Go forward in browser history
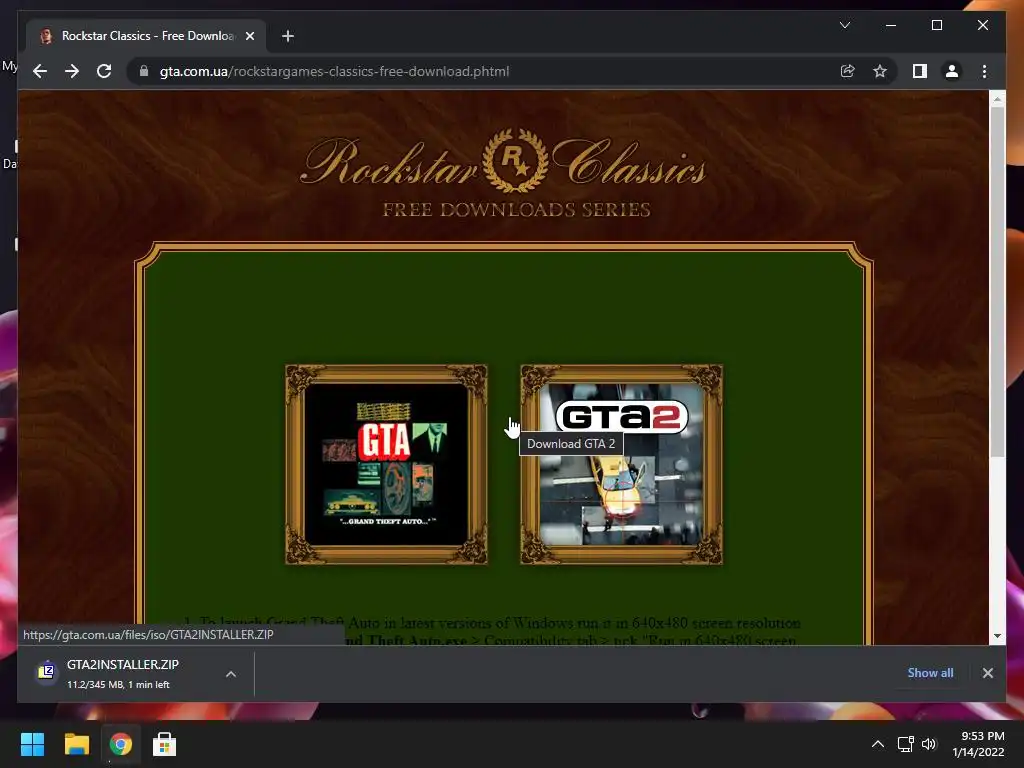This screenshot has width=1024, height=768. pyautogui.click(x=72, y=71)
